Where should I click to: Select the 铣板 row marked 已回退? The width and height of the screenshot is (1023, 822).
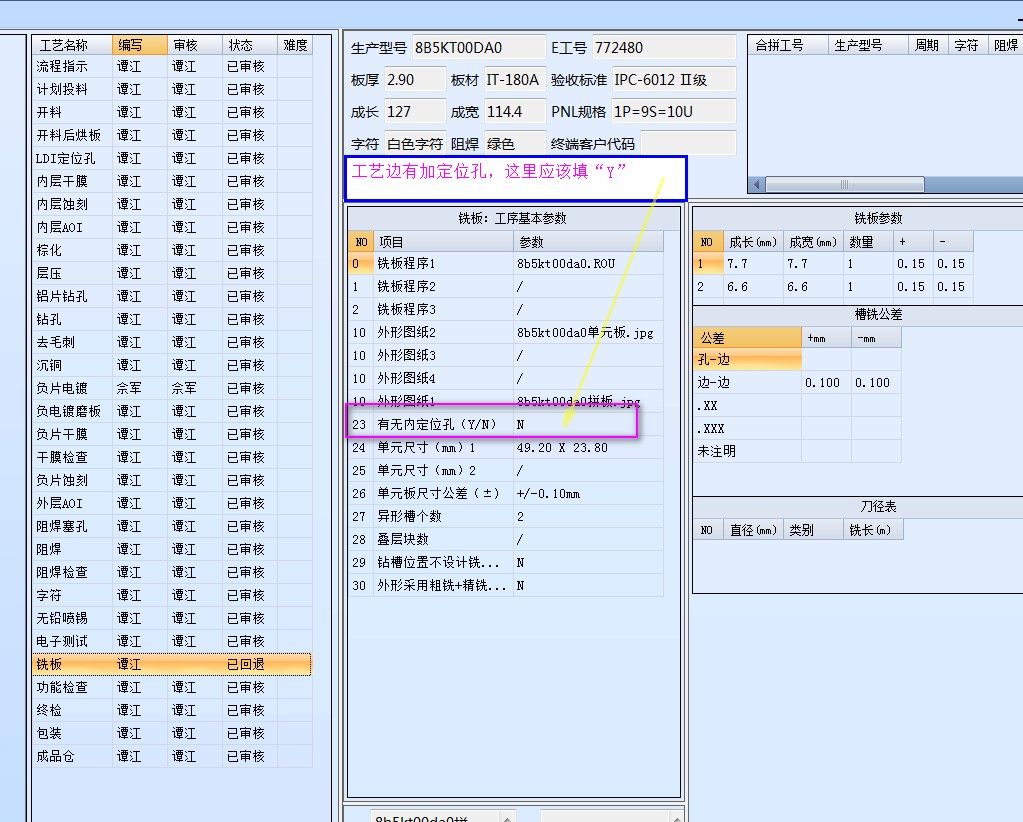coord(172,664)
